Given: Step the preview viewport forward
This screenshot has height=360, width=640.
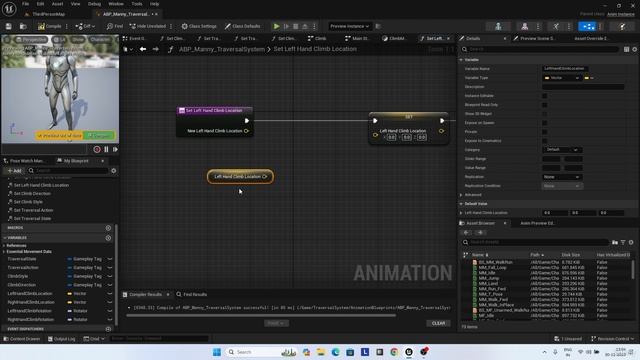Looking at the screenshot, I should [116, 149].
